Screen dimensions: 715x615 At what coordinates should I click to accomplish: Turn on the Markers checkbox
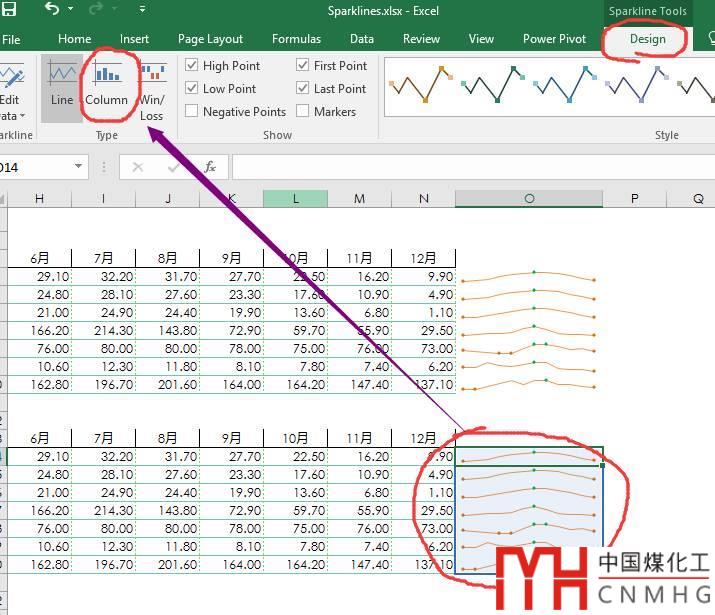click(x=303, y=112)
